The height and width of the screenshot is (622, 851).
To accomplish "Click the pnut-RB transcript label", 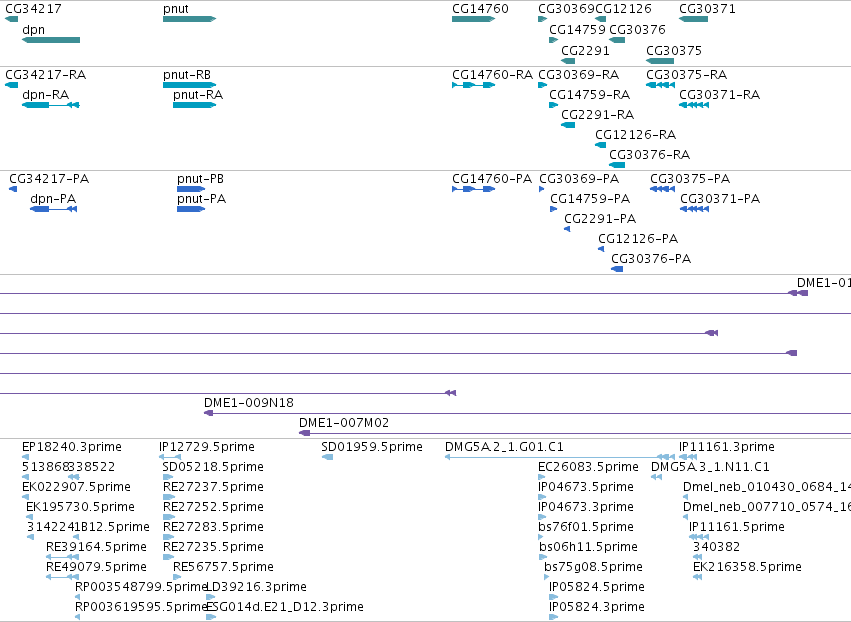I will [187, 75].
